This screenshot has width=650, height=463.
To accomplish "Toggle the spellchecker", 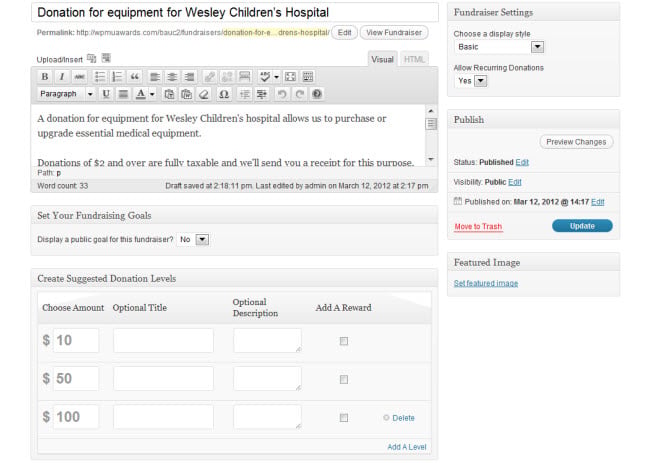I will (264, 77).
